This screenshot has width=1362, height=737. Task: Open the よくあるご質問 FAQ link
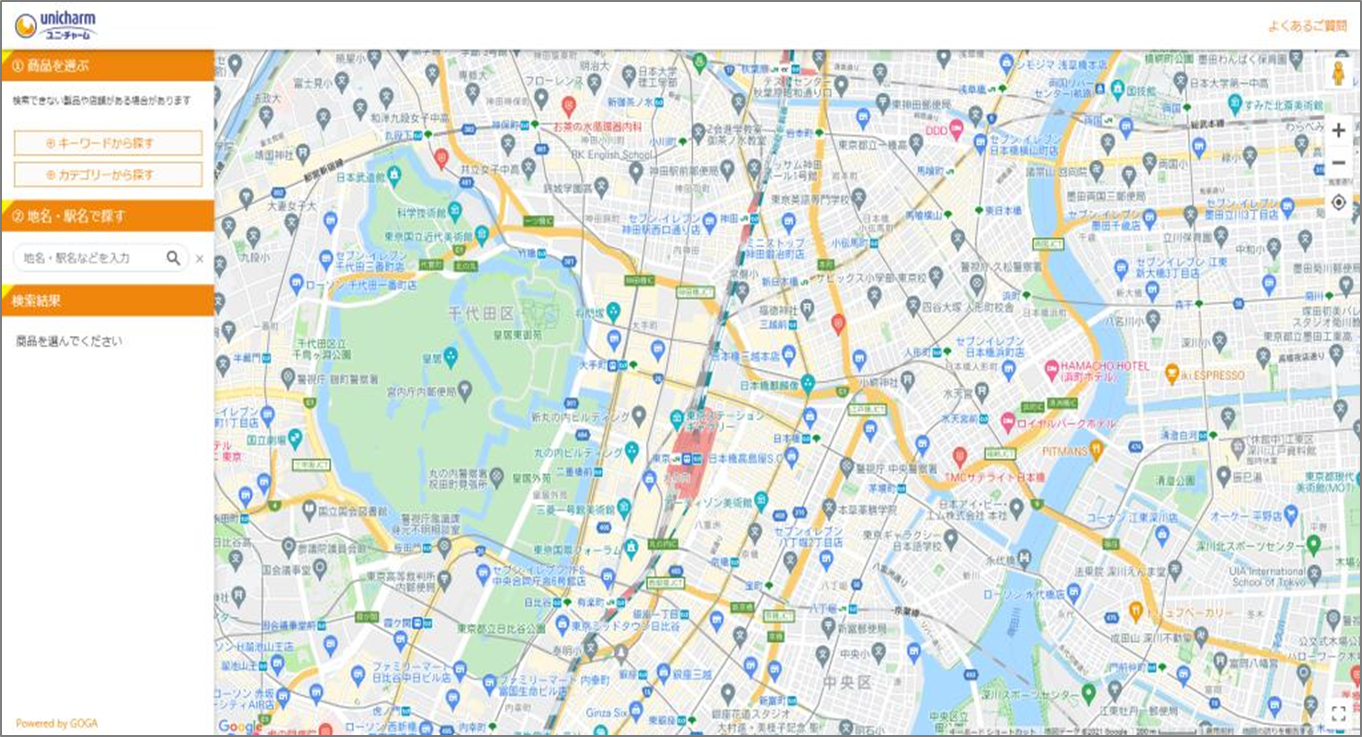1306,26
